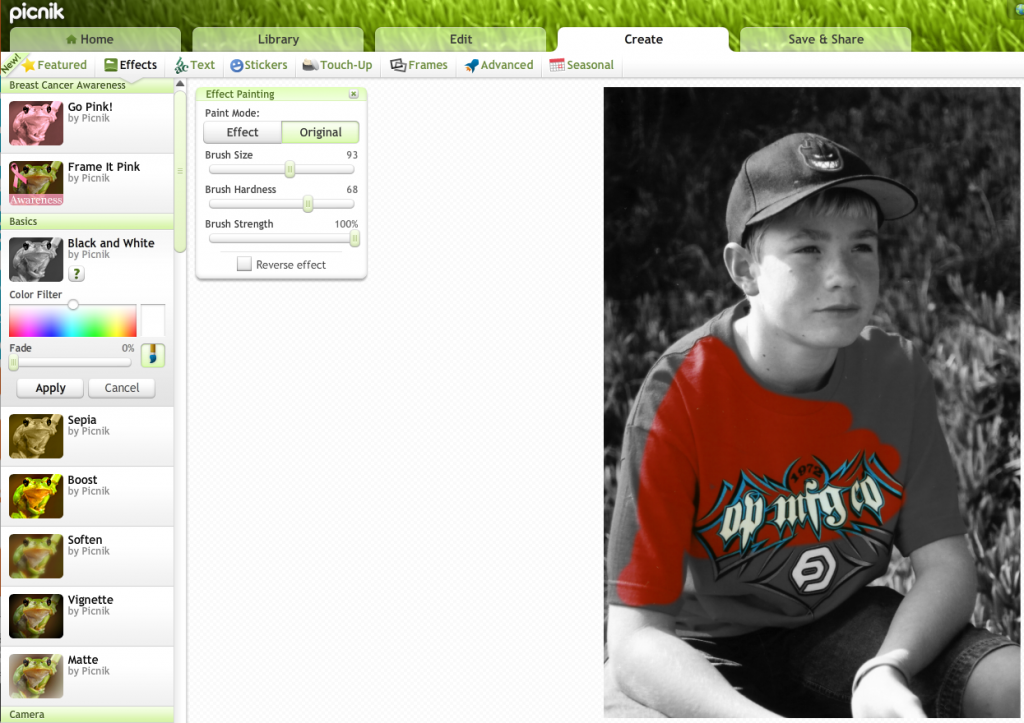Click the Color Filter slider handle
Image resolution: width=1024 pixels, height=723 pixels.
point(73,304)
